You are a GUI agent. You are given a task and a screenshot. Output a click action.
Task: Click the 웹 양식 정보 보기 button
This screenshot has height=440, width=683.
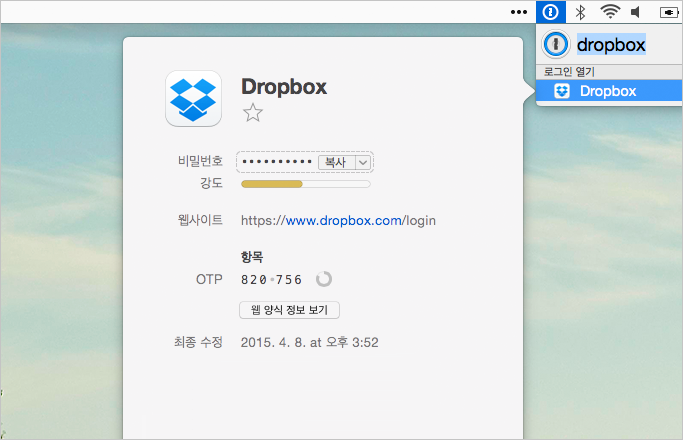click(289, 310)
